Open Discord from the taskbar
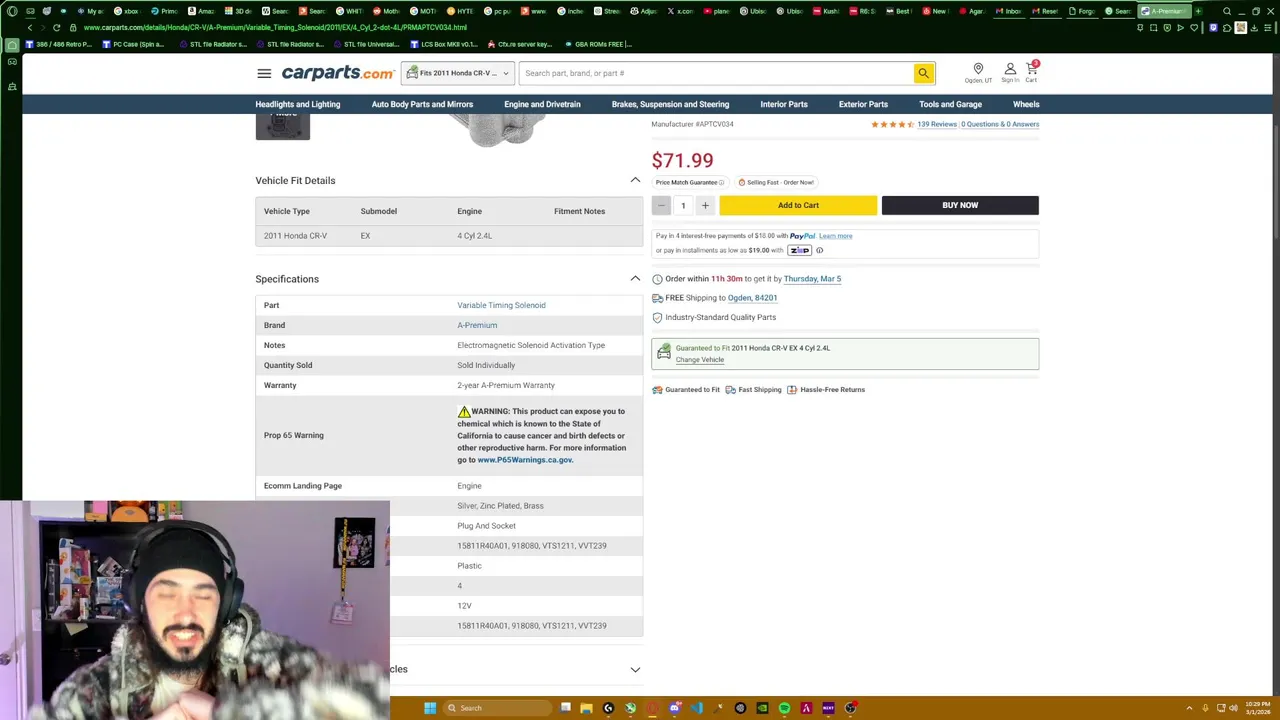 (675, 708)
